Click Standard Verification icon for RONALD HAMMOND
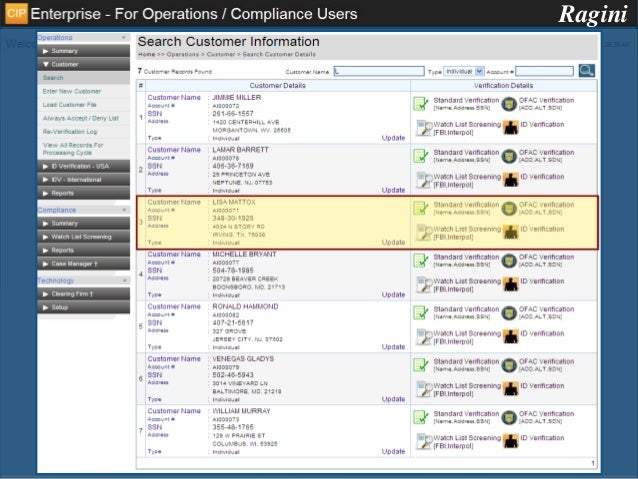638x479 pixels. click(421, 313)
